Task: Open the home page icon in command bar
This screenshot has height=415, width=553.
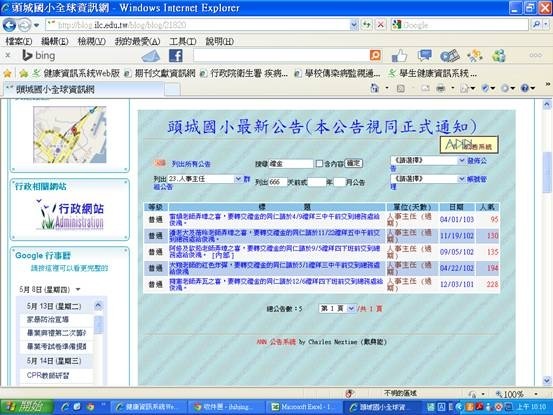Action: pos(375,88)
